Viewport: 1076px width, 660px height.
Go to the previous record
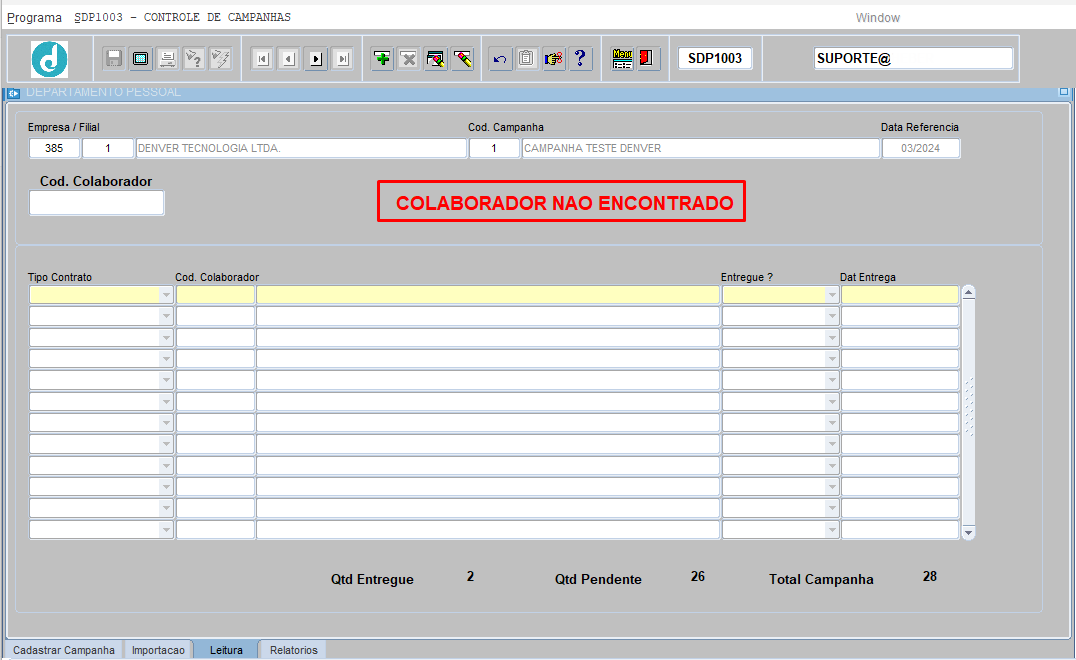pos(289,59)
